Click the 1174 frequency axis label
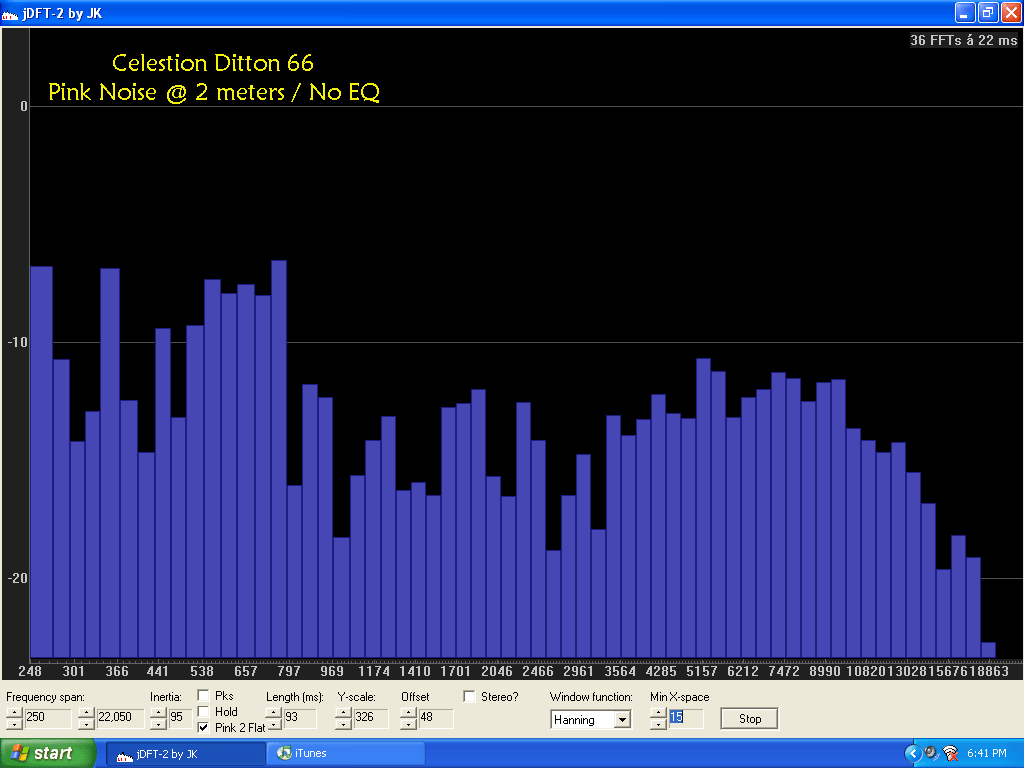The image size is (1024, 768). coord(374,671)
